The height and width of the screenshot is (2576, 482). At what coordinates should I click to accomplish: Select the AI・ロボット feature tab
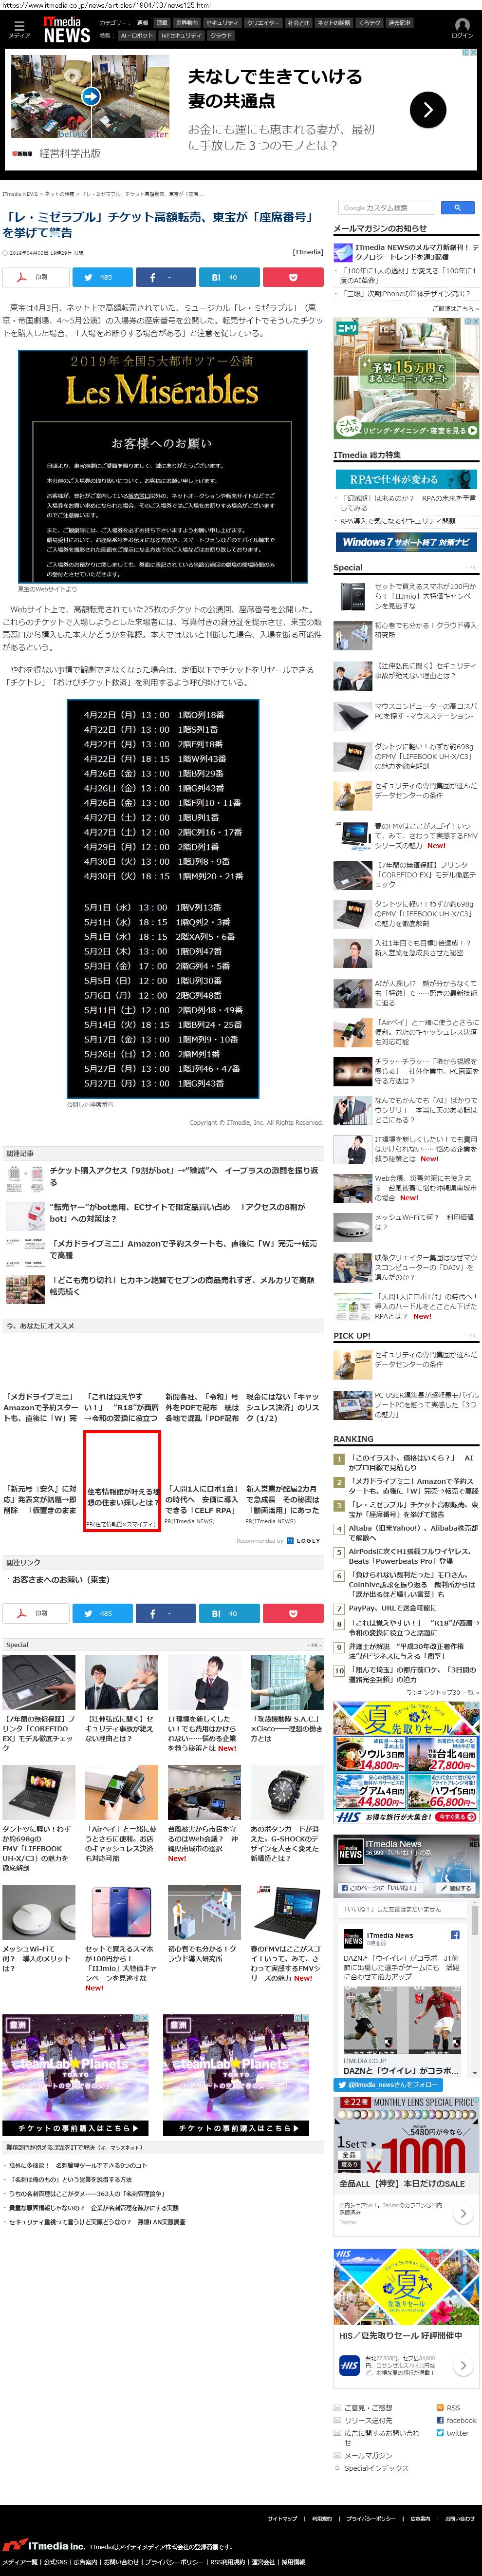pyautogui.click(x=137, y=35)
